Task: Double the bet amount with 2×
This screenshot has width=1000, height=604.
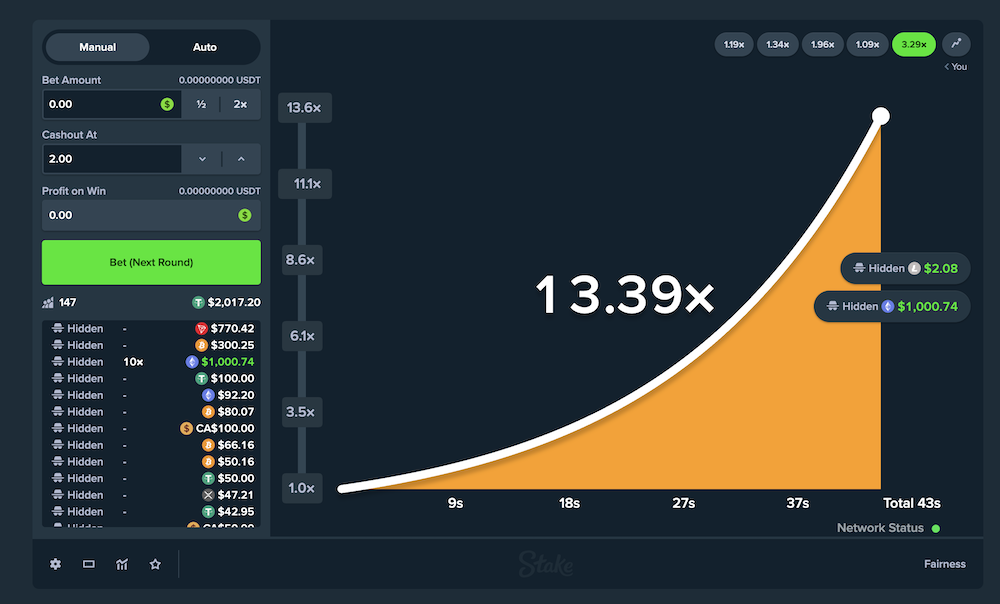Action: (240, 104)
